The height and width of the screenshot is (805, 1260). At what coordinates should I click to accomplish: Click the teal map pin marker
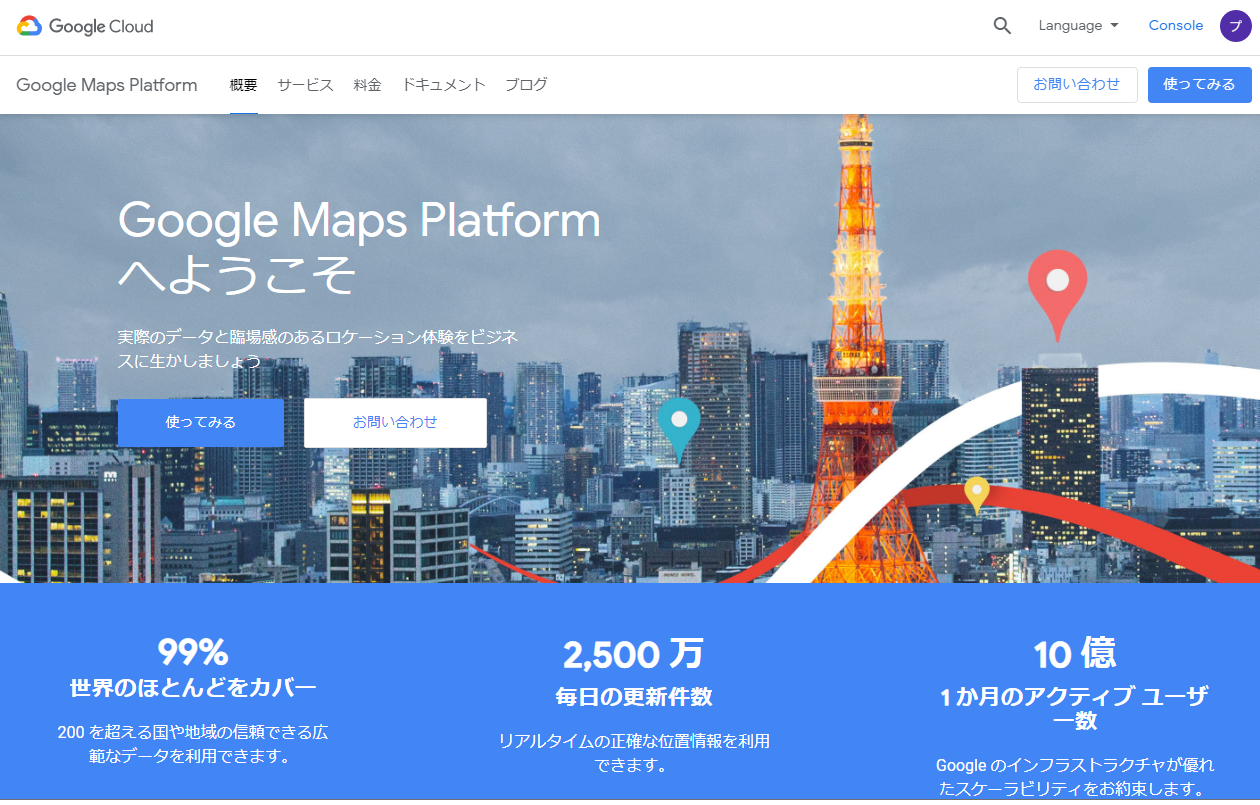(x=679, y=430)
